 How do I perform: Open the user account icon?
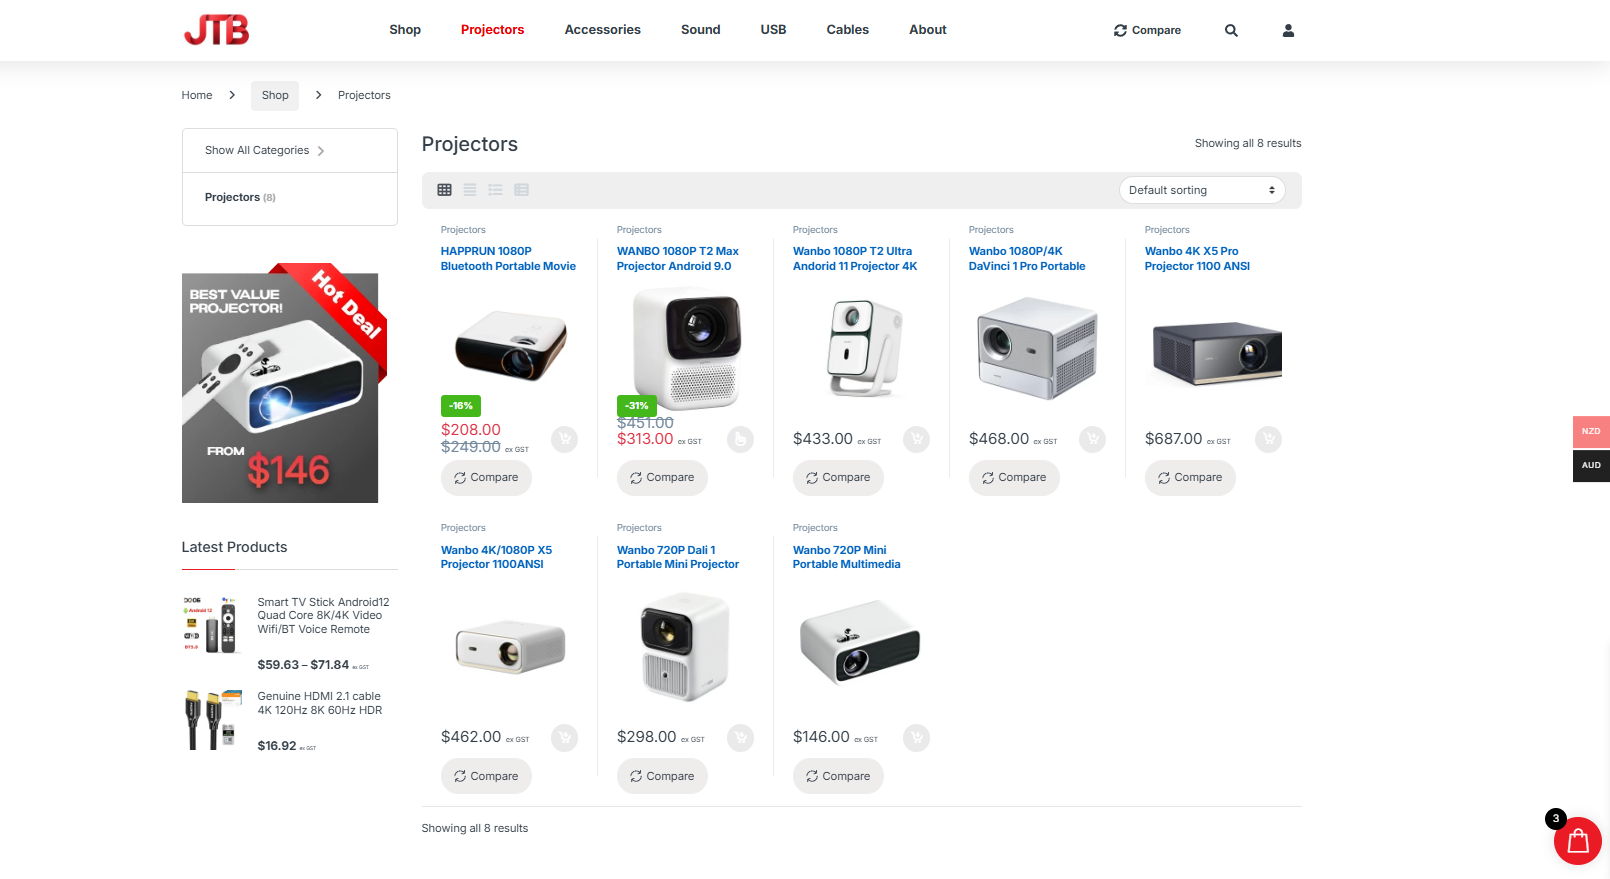(1288, 30)
